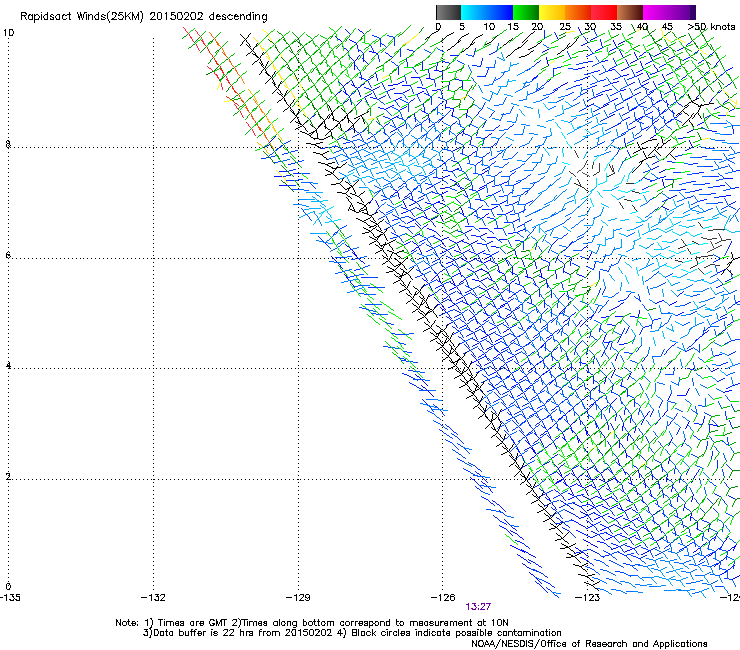Click the '10' latitude axis label
Viewport: 740px width, 650px height.
click(x=8, y=33)
